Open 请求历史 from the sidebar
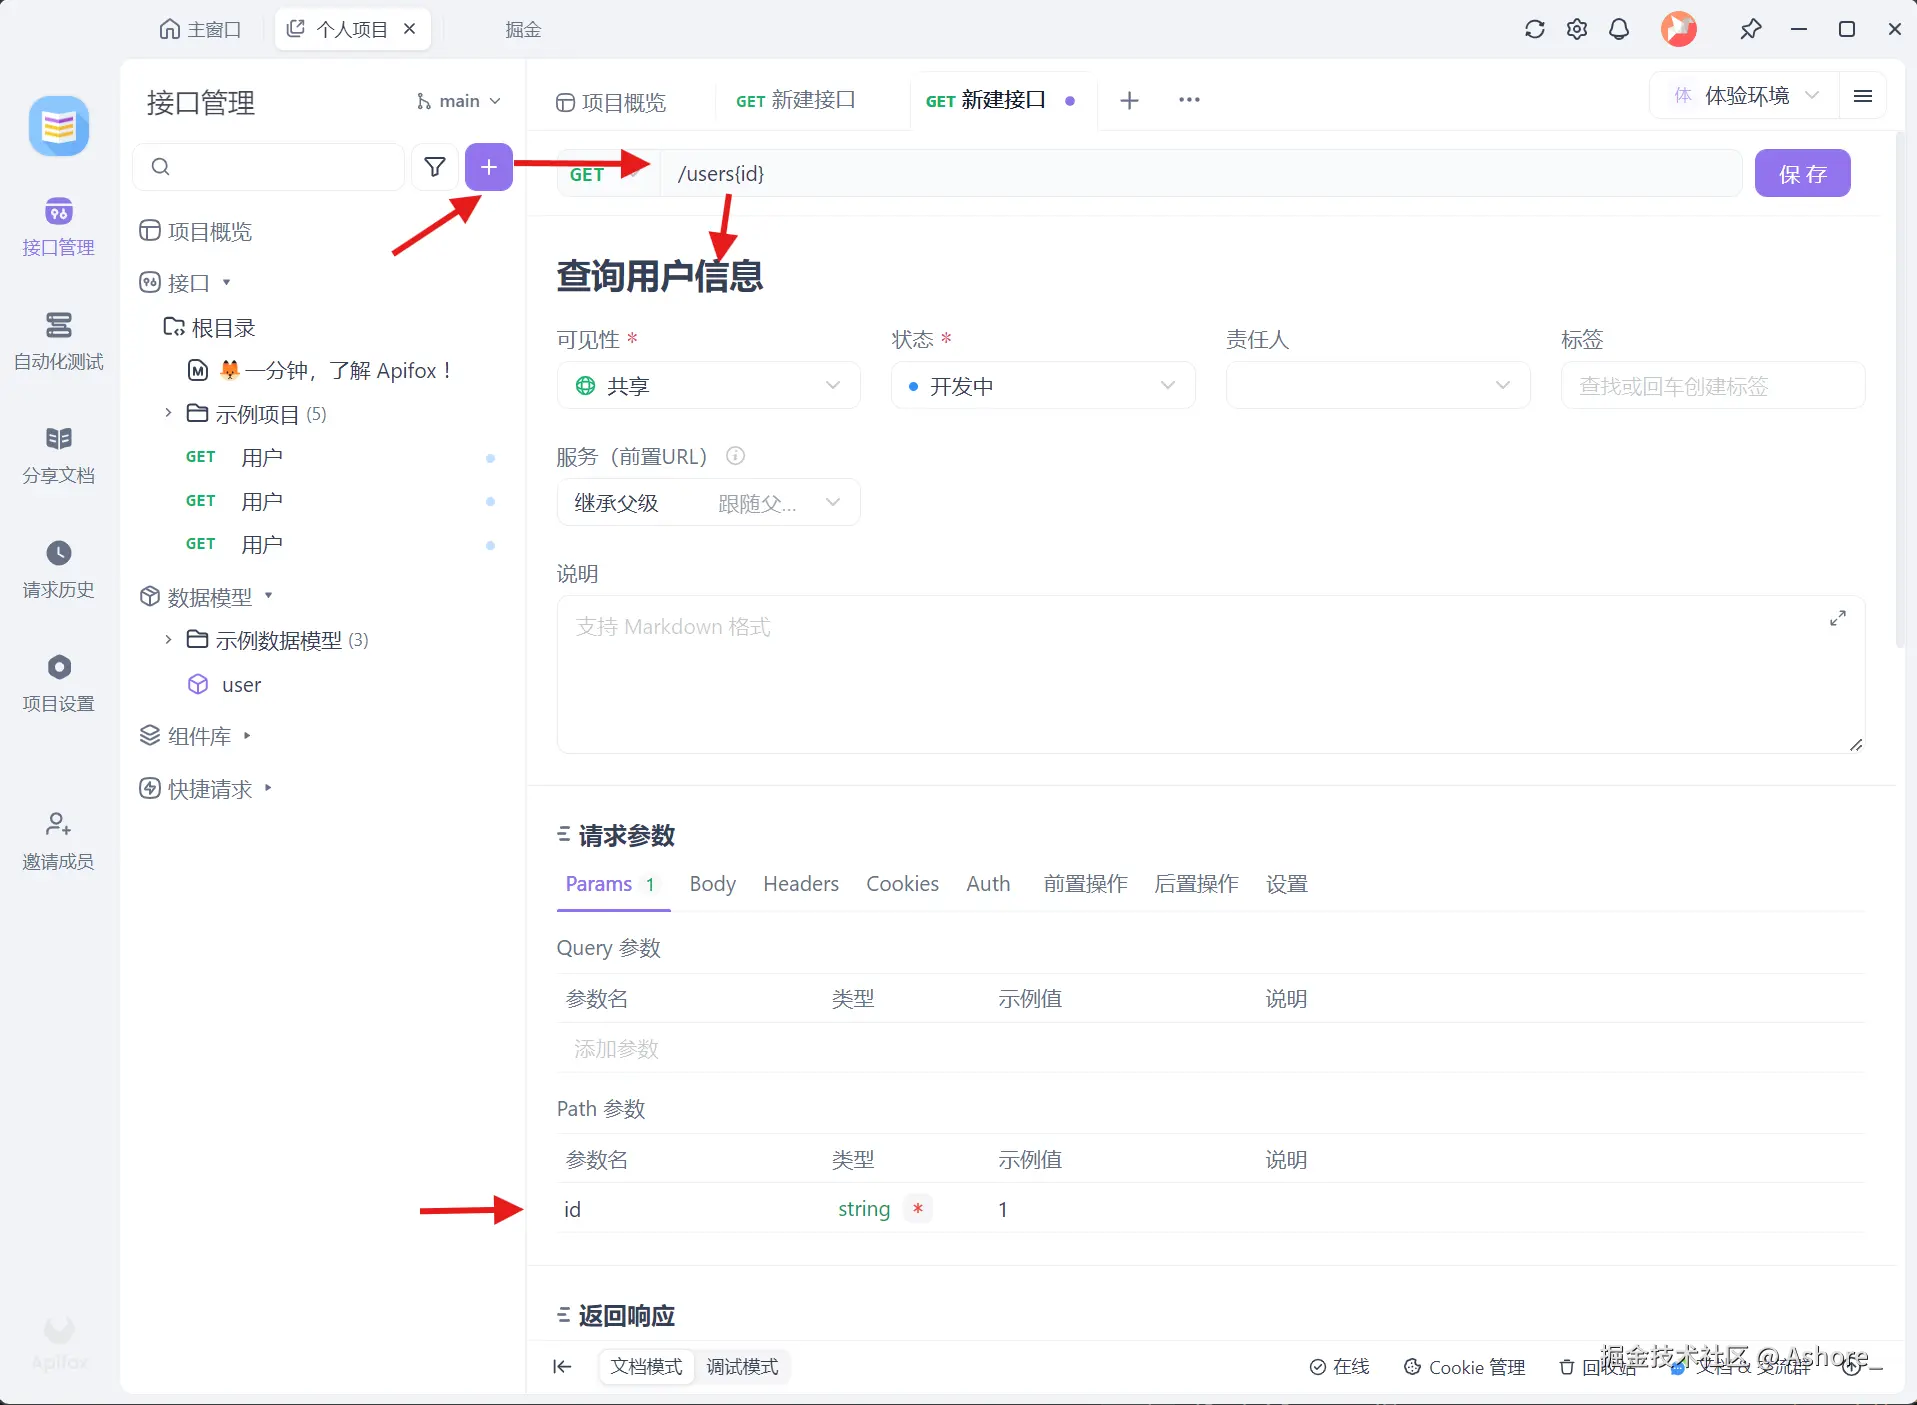This screenshot has height=1405, width=1917. coord(58,569)
